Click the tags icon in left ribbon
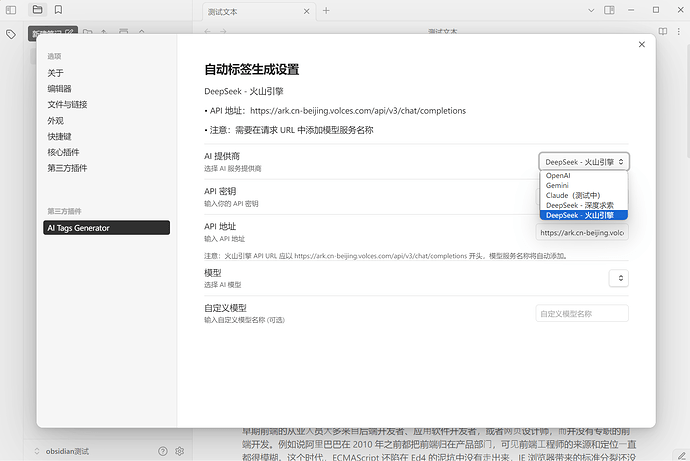 point(11,34)
